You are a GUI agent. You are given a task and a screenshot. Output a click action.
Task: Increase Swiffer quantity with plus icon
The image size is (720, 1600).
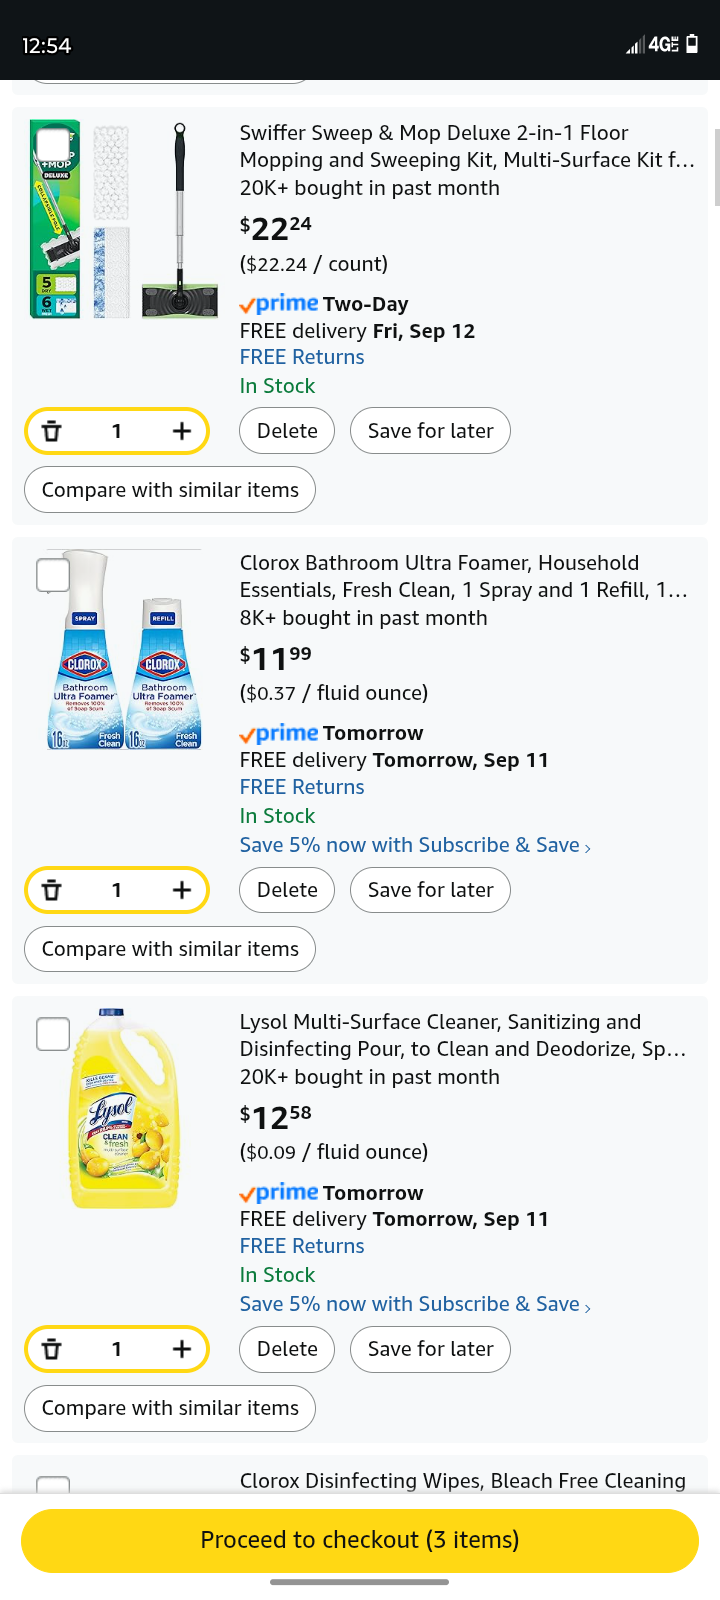tap(181, 431)
